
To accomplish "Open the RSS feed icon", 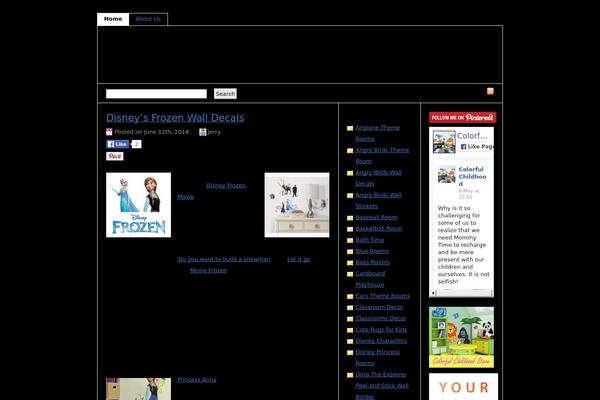I will (x=490, y=91).
